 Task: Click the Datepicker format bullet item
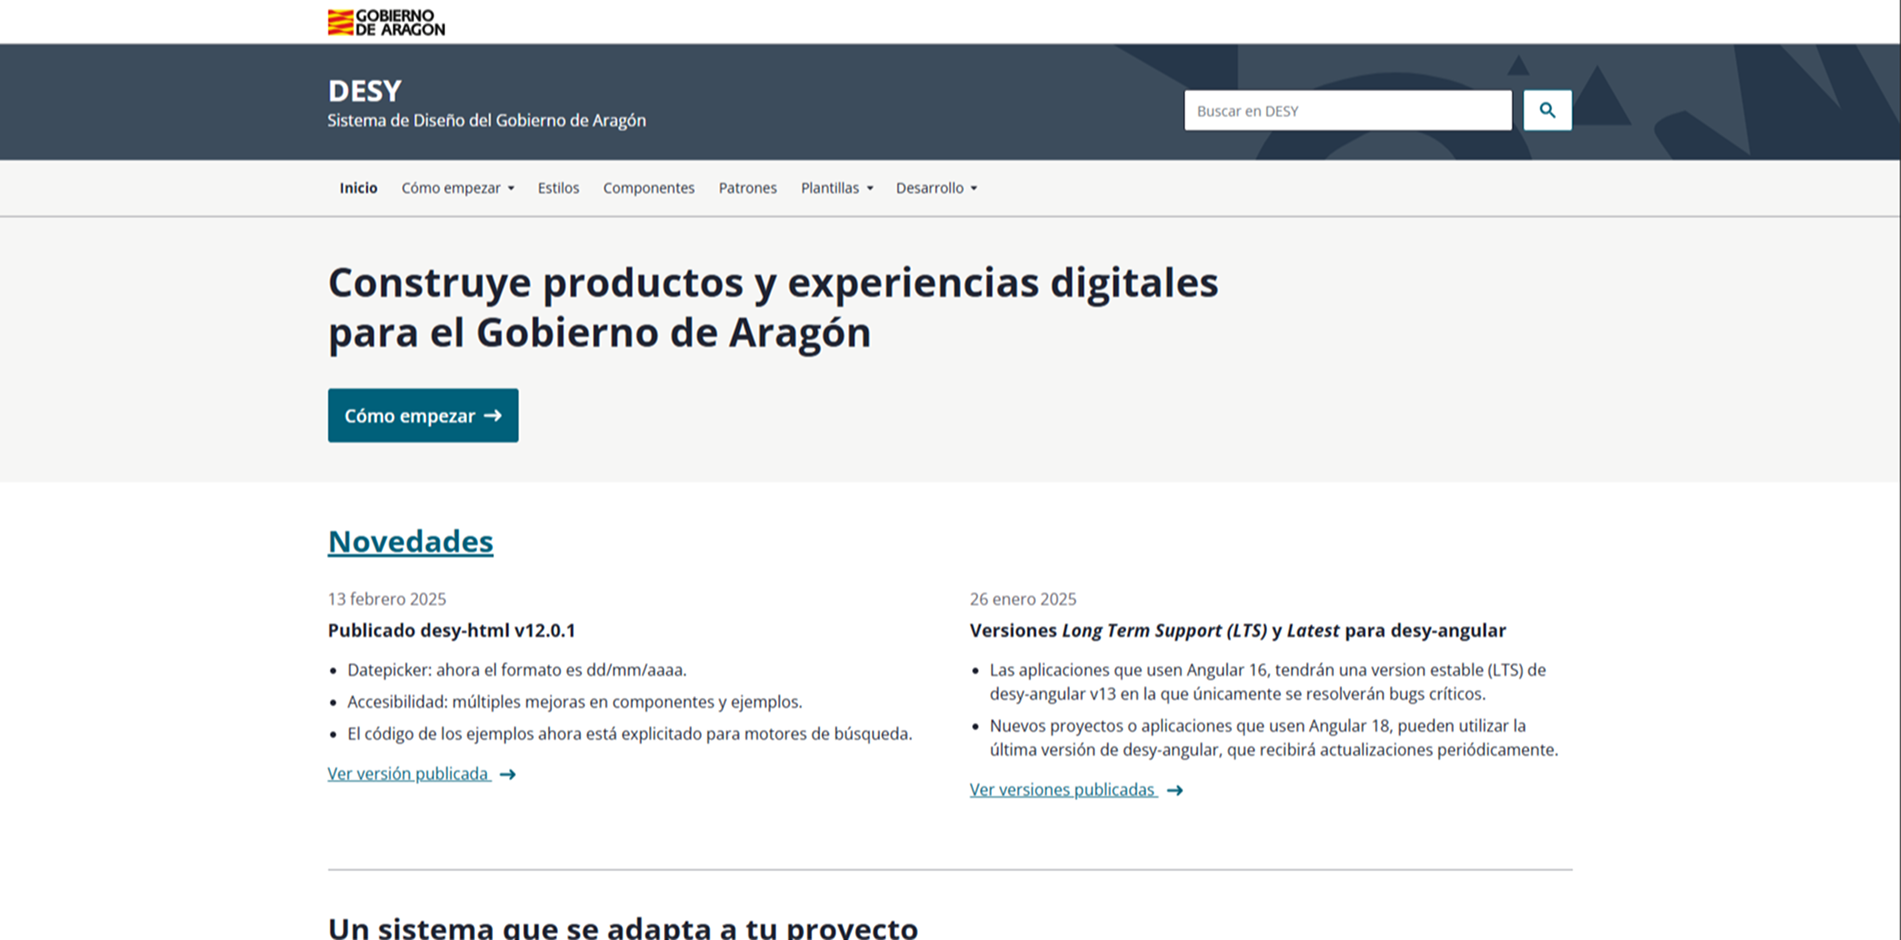click(517, 670)
